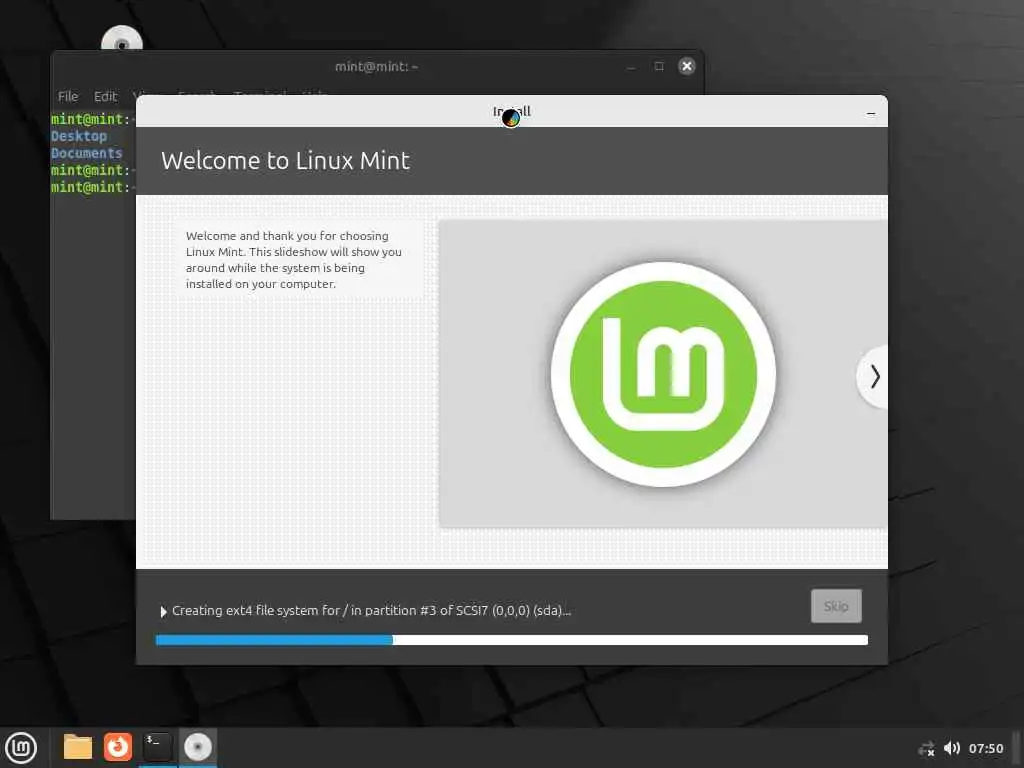Maximize the mint@mint terminal window
Screen dimensions: 1024x768
click(x=659, y=66)
